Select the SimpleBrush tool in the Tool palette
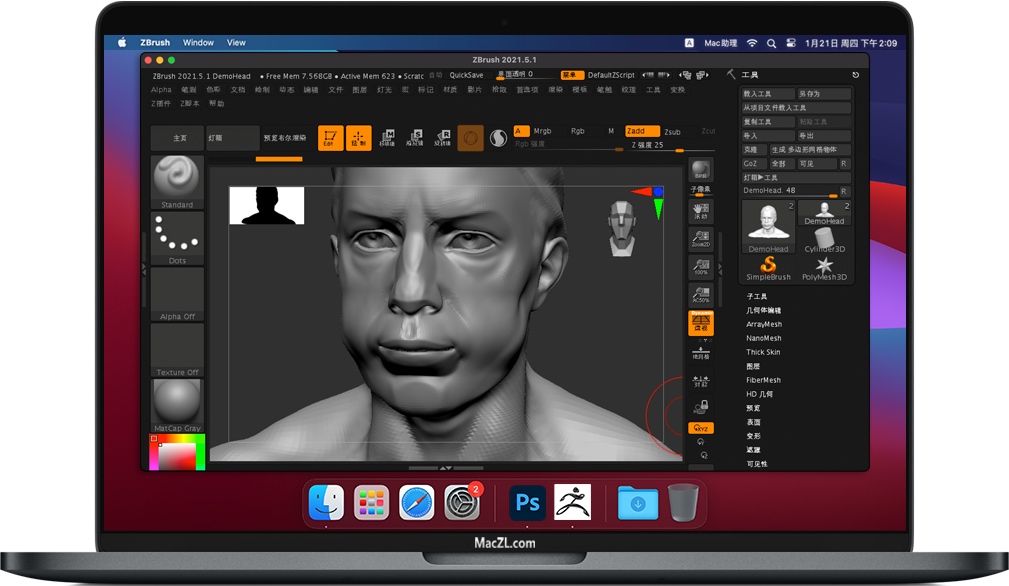Screen dimensions: 1009x586 click(x=768, y=266)
